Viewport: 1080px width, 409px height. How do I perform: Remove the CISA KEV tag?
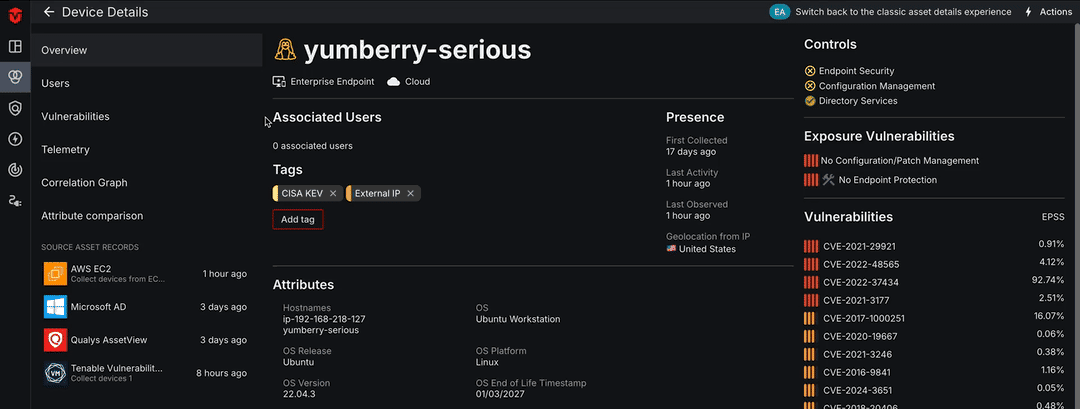pos(333,193)
